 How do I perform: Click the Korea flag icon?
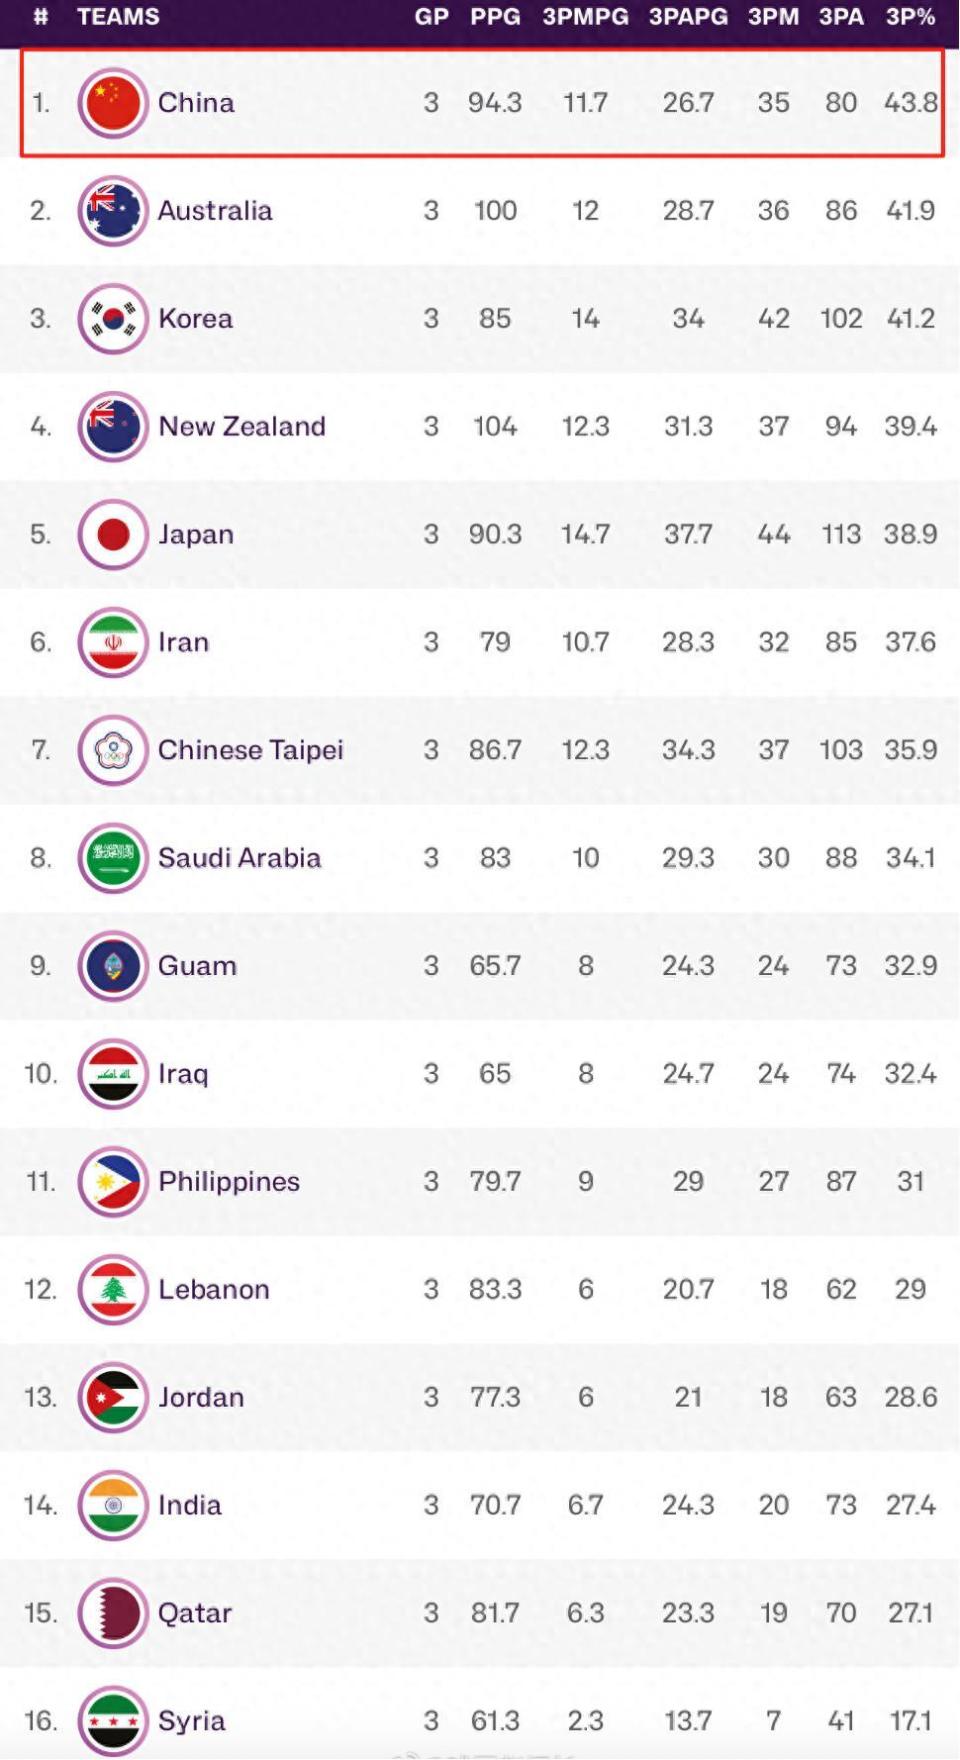(113, 319)
